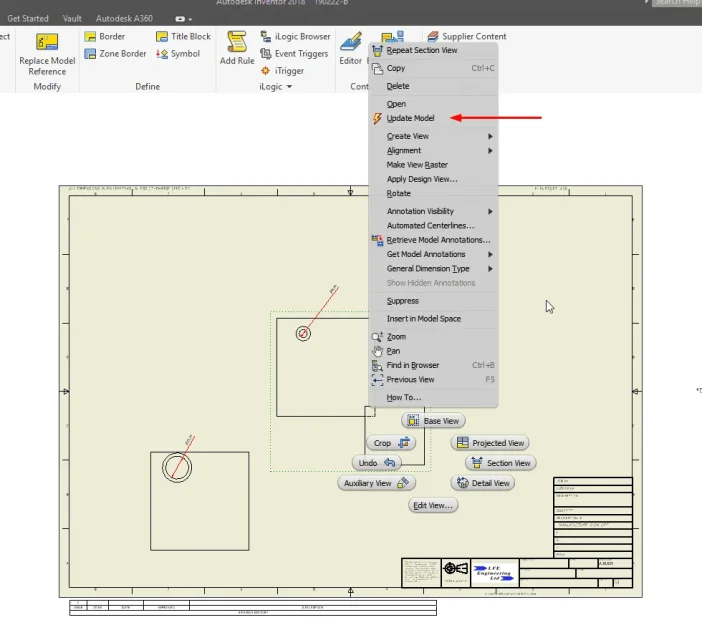Click the Replace Model Reference icon
Image resolution: width=702 pixels, height=640 pixels.
(x=47, y=42)
